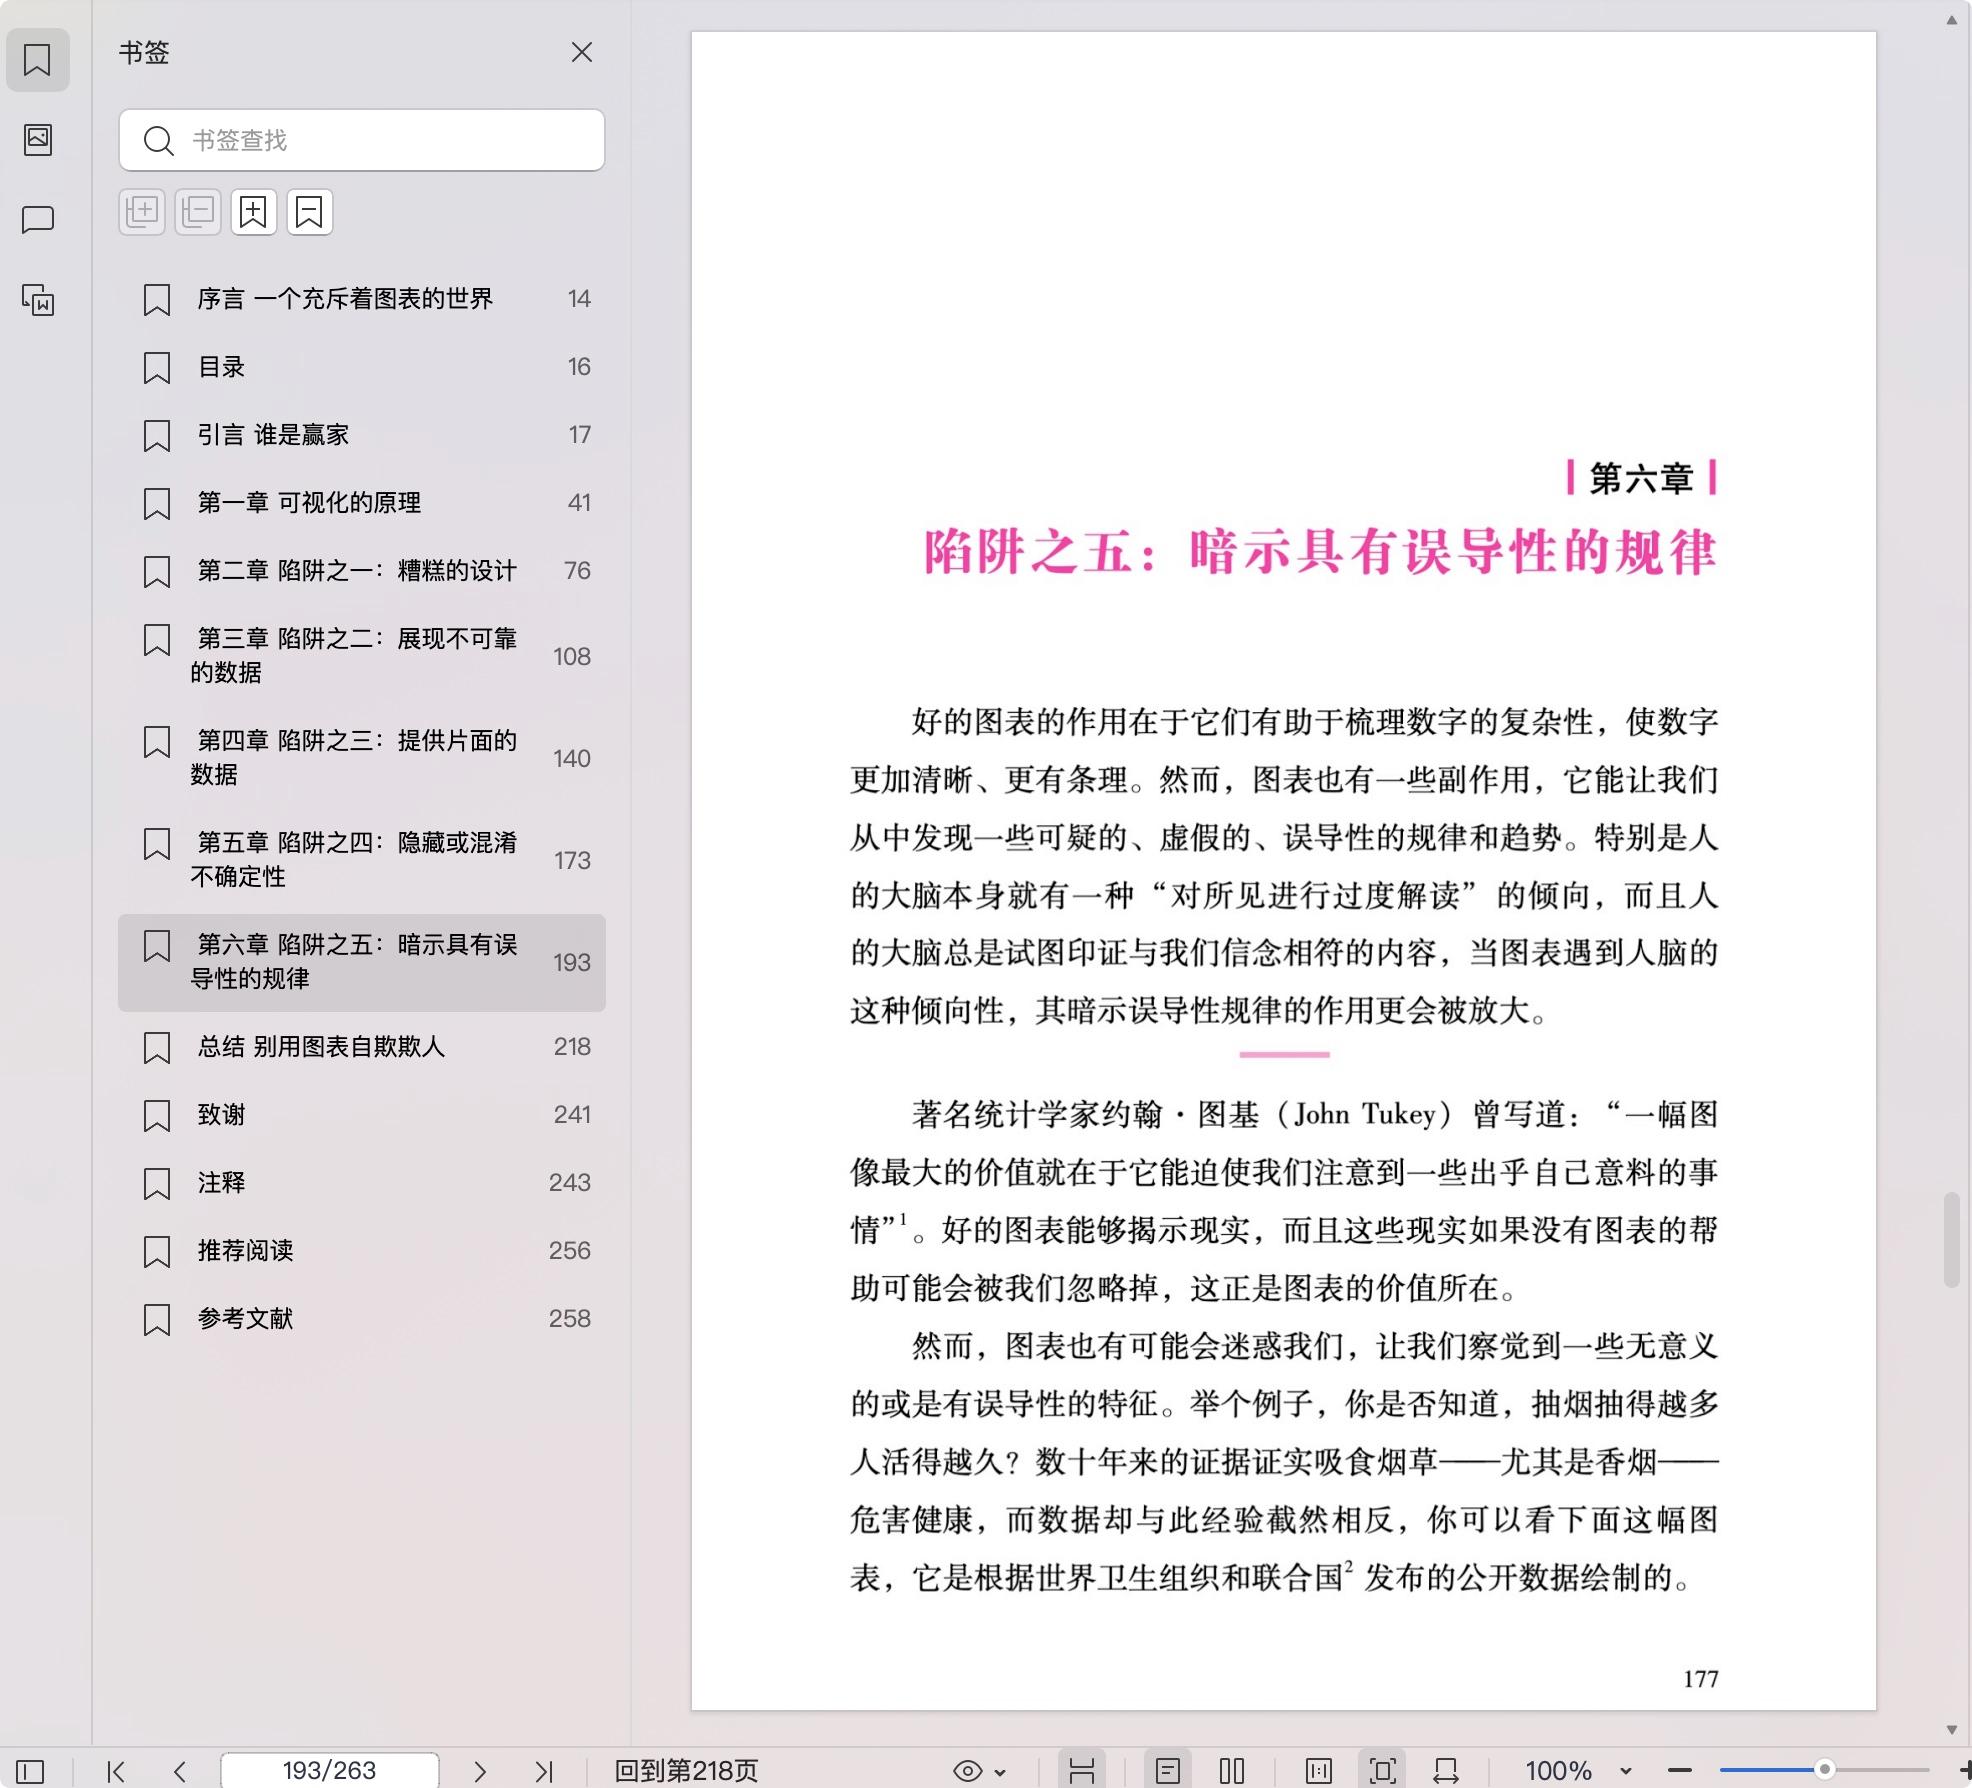Open the thumbnails panel icon in sidebar
The image size is (1972, 1788).
click(38, 139)
